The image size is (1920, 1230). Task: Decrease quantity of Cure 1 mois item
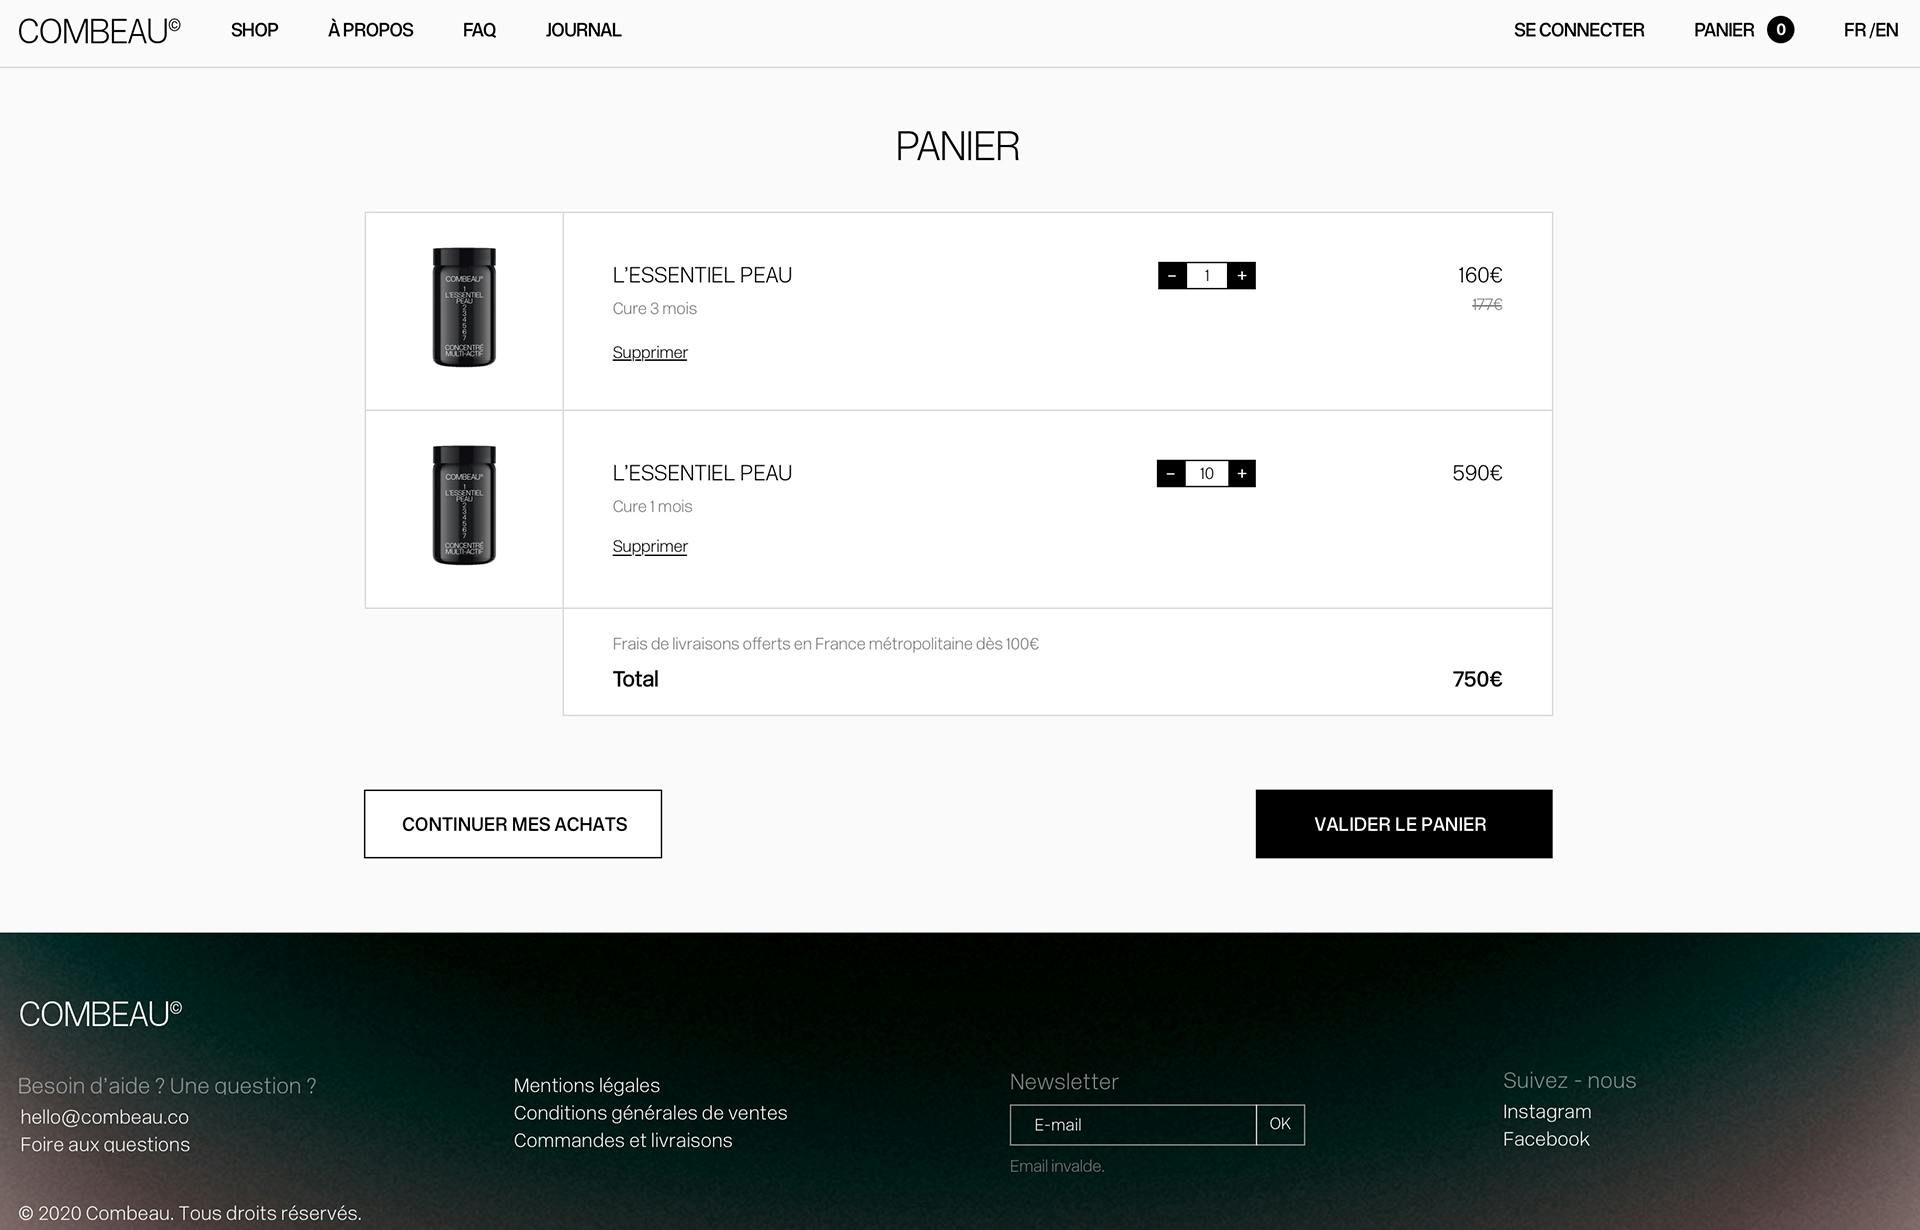click(x=1172, y=473)
